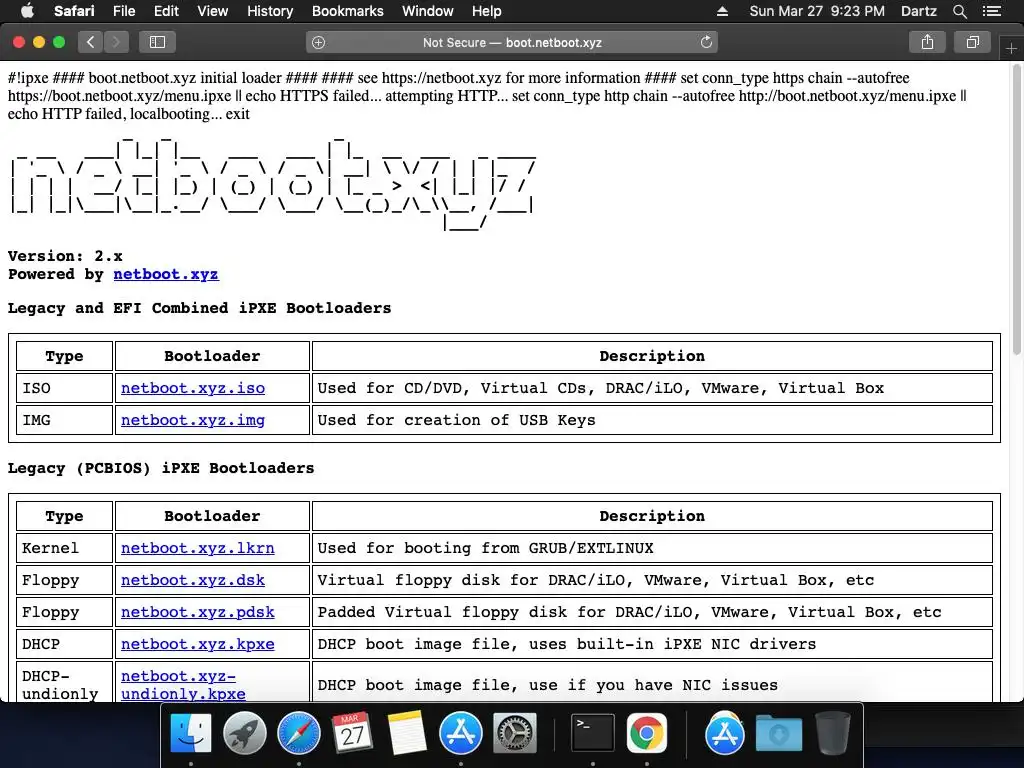This screenshot has width=1024, height=768.
Task: Go back with the Safari back arrow
Action: [x=91, y=42]
